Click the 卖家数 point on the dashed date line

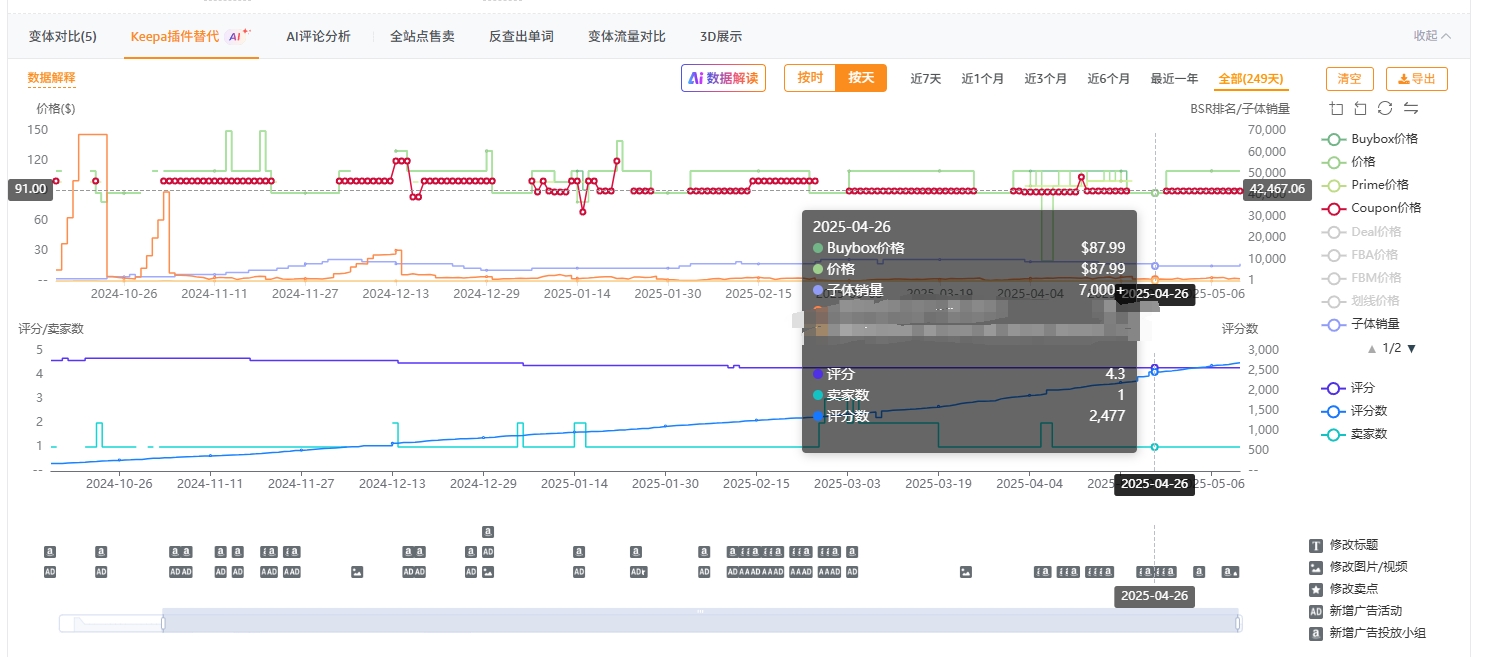pyautogui.click(x=1155, y=447)
